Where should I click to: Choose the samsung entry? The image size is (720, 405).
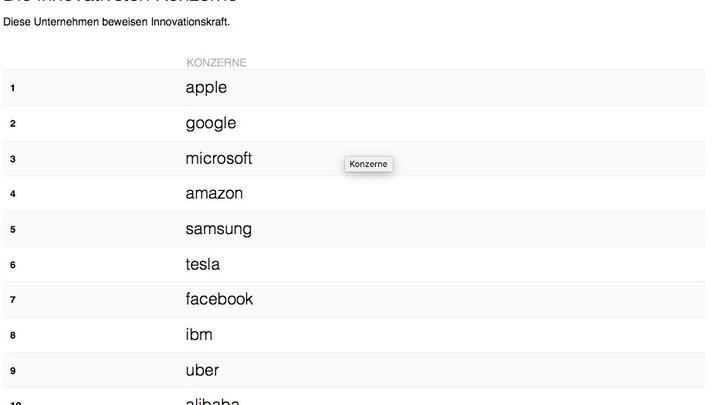(219, 229)
